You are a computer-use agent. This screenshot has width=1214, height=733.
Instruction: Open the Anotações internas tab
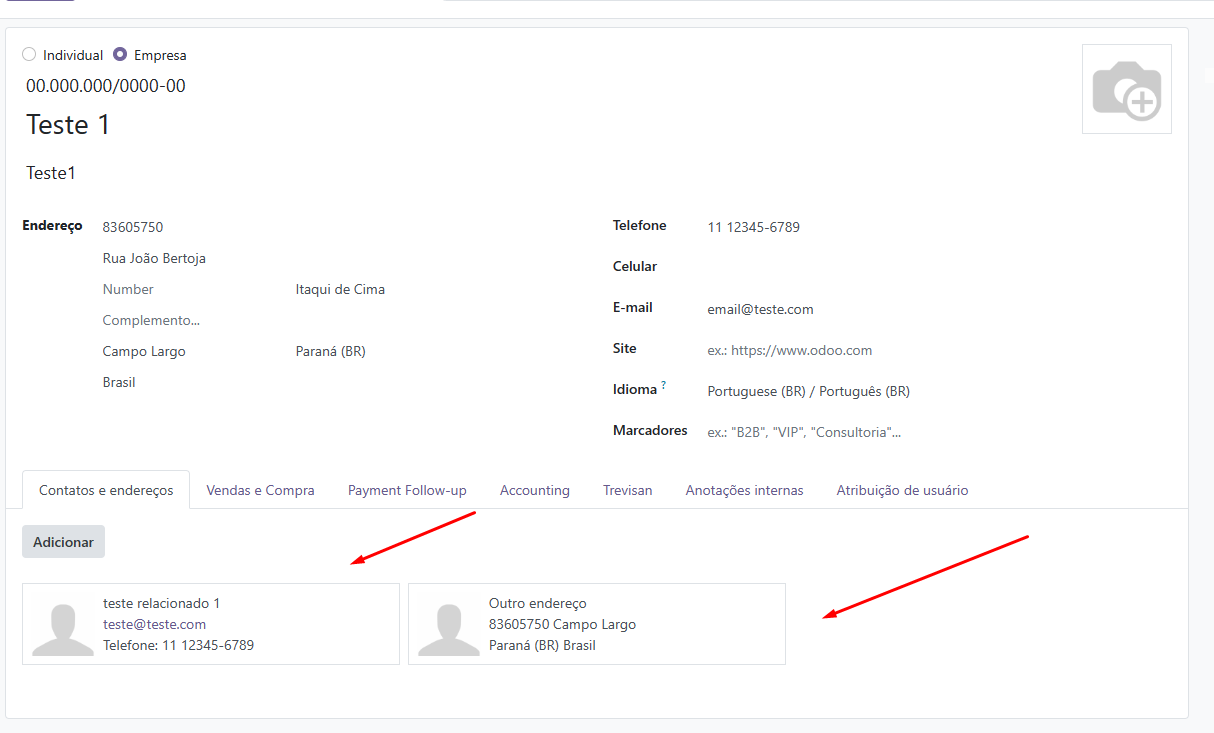pos(744,490)
